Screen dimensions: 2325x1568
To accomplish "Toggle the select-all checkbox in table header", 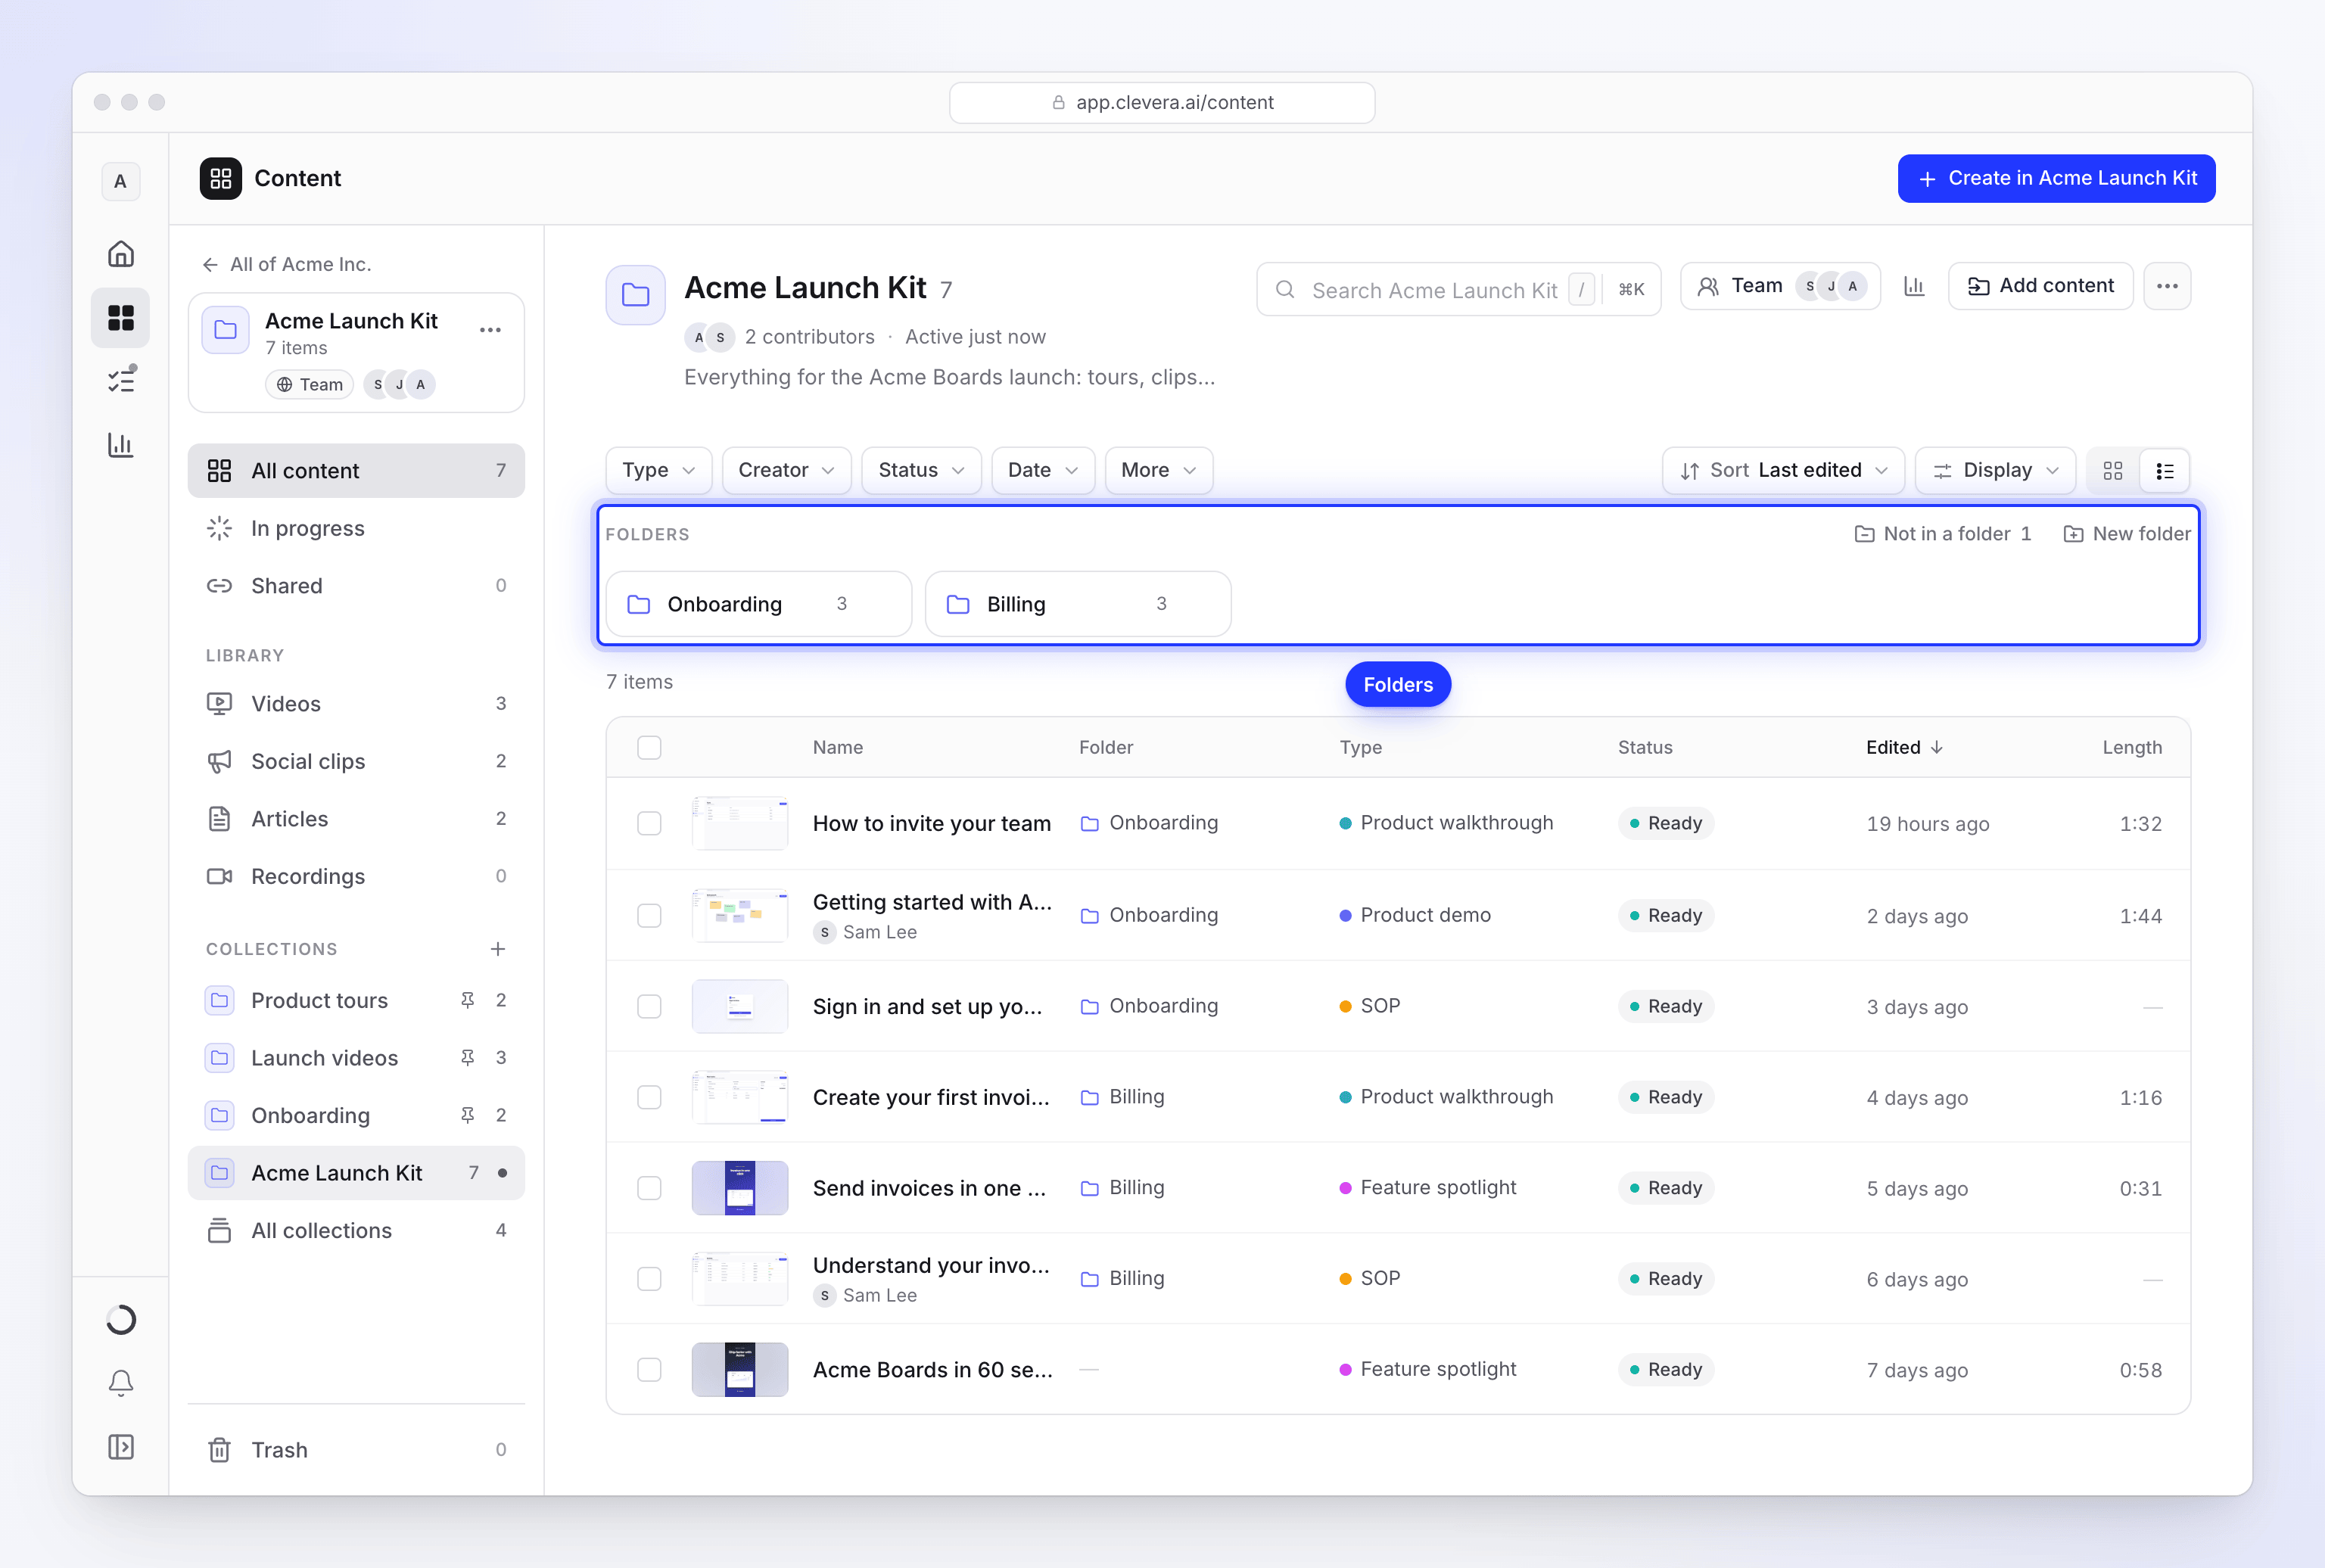I will pyautogui.click(x=649, y=748).
